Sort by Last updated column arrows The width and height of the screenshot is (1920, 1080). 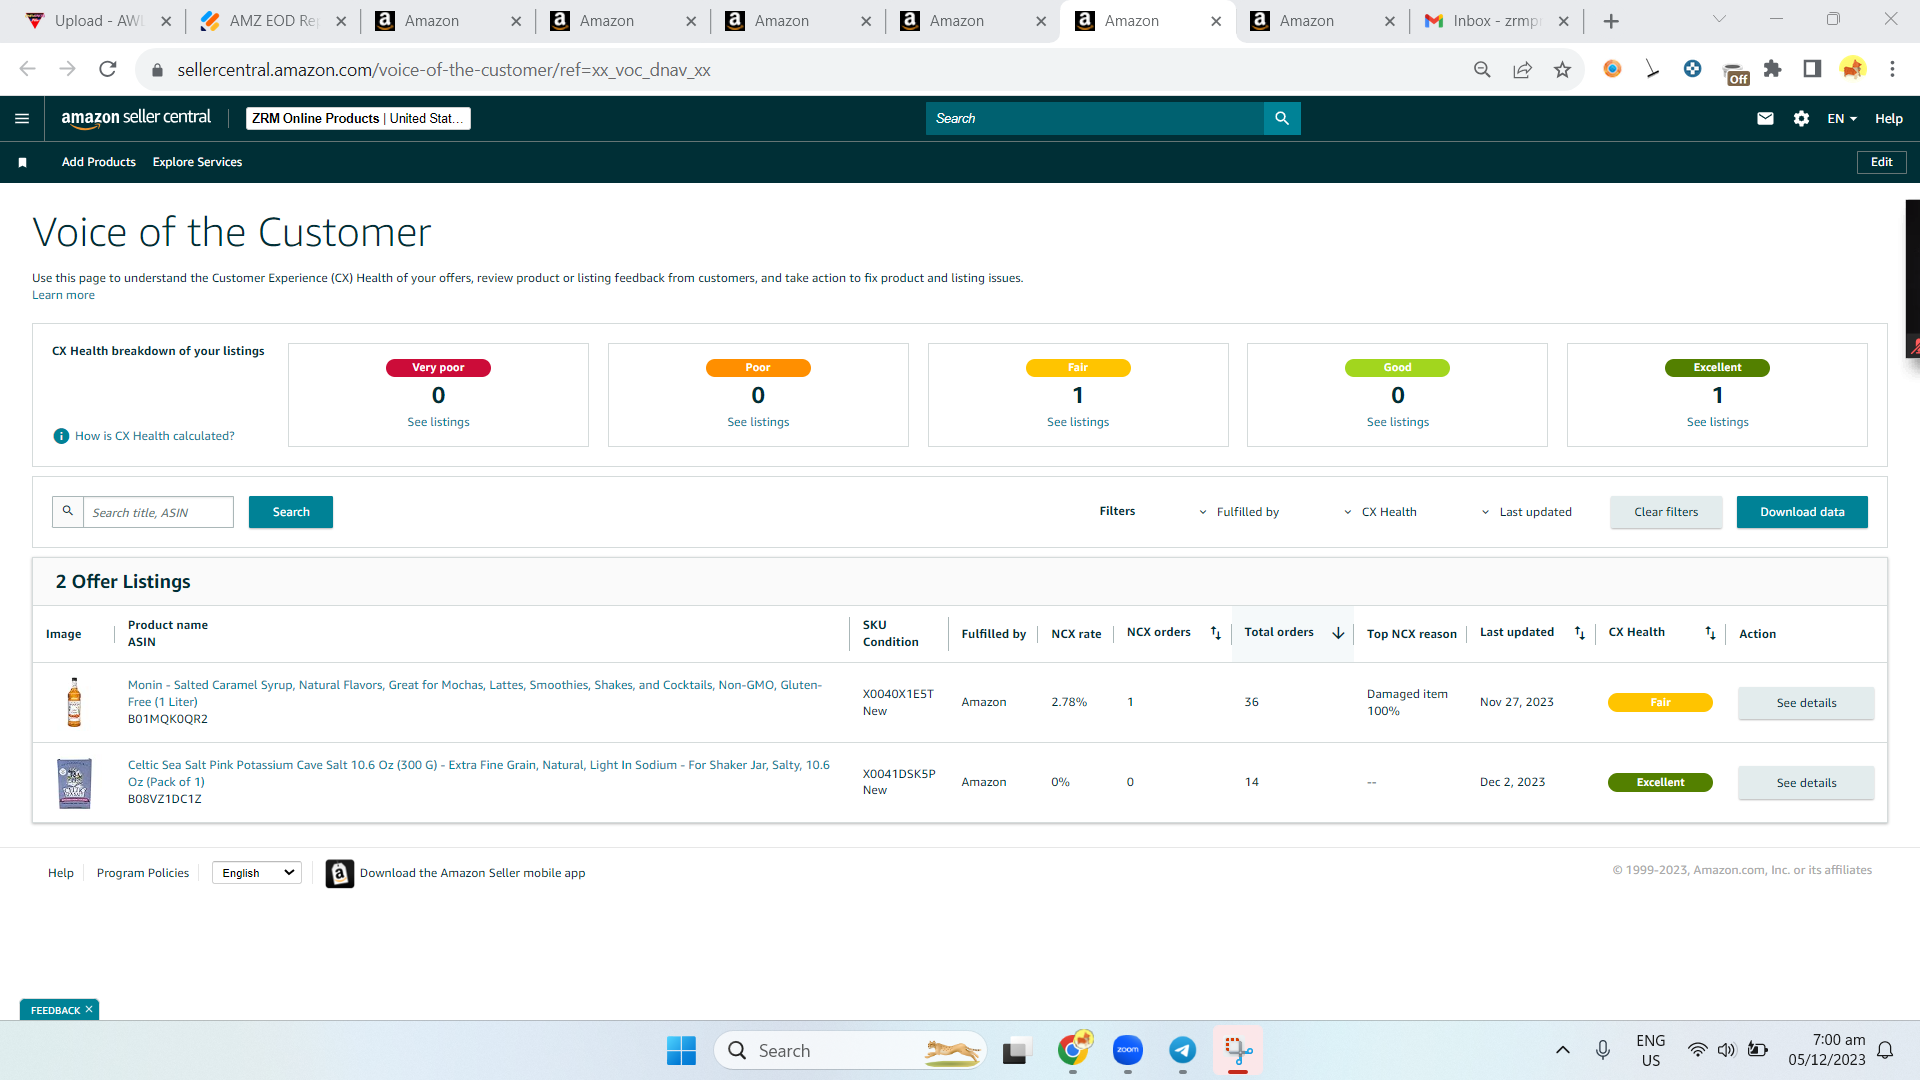click(1580, 633)
